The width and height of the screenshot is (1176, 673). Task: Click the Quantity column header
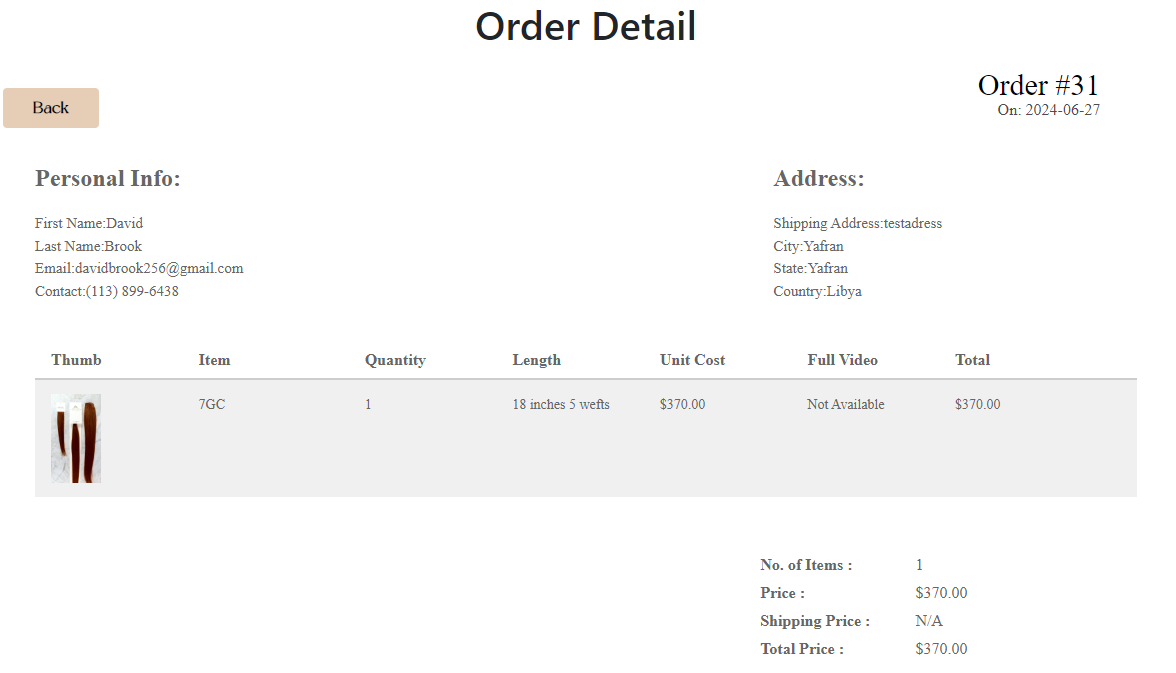coord(395,360)
